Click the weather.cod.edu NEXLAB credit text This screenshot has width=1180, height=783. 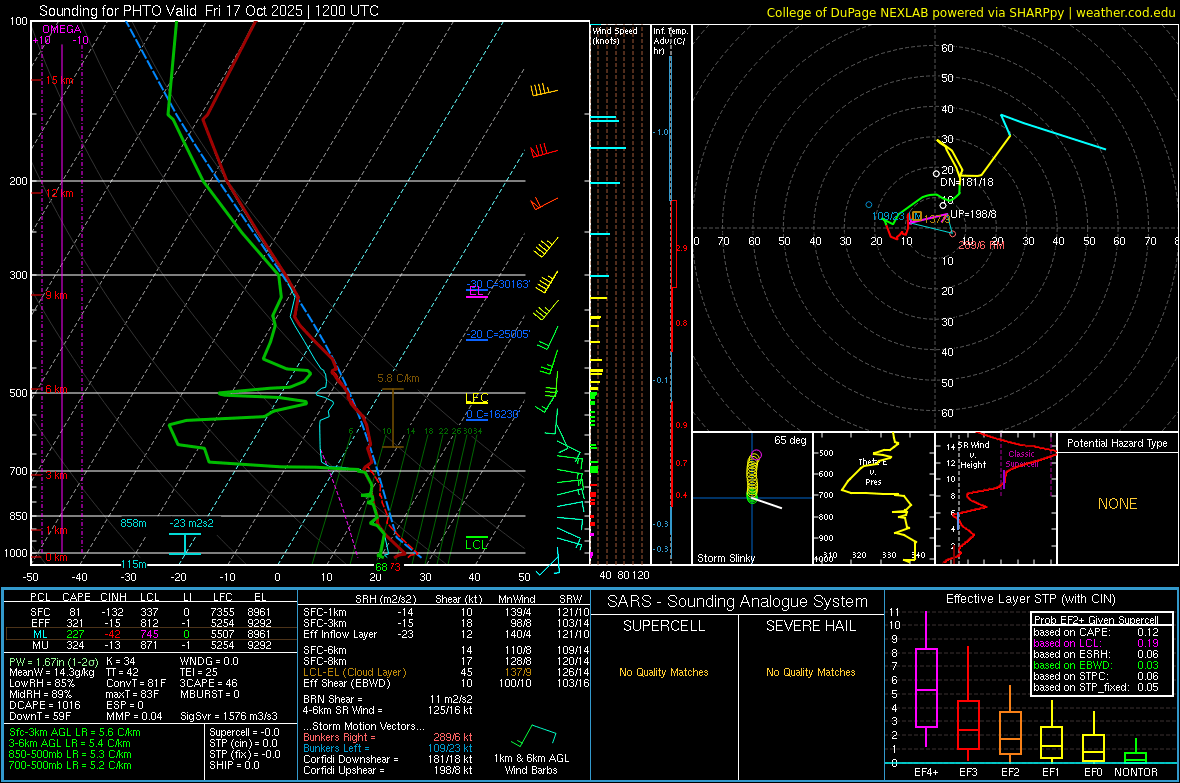click(970, 12)
